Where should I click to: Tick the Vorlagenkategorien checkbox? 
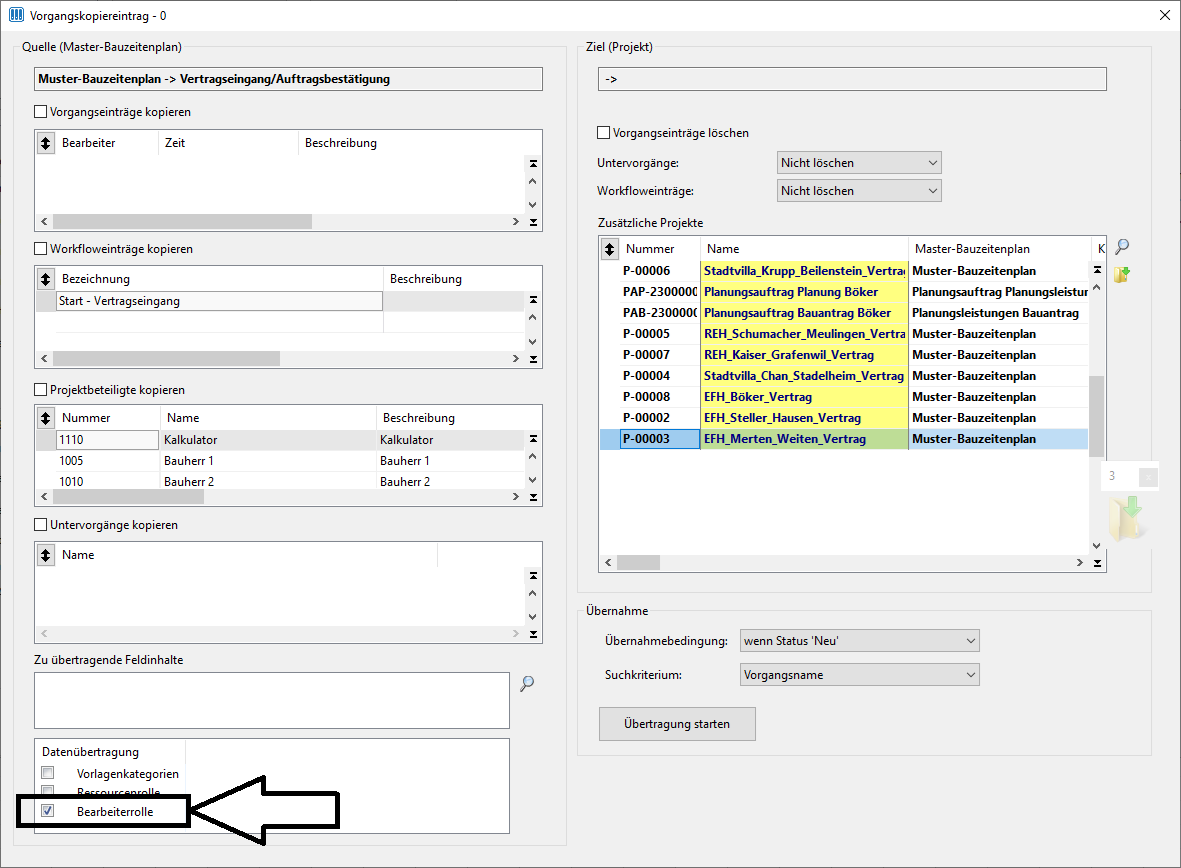pos(48,773)
